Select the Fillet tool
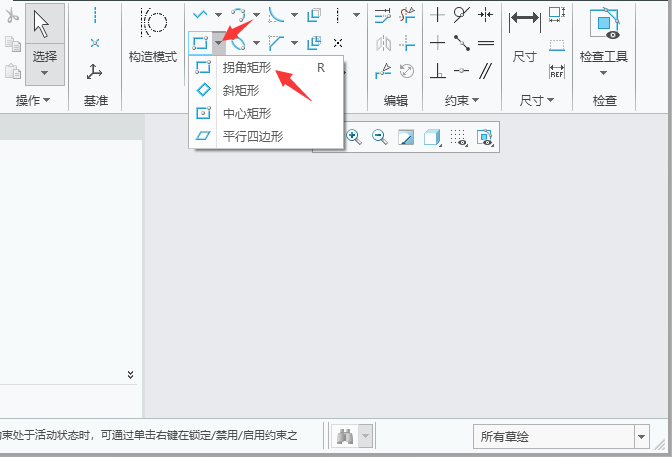This screenshot has width=672, height=457. point(276,15)
